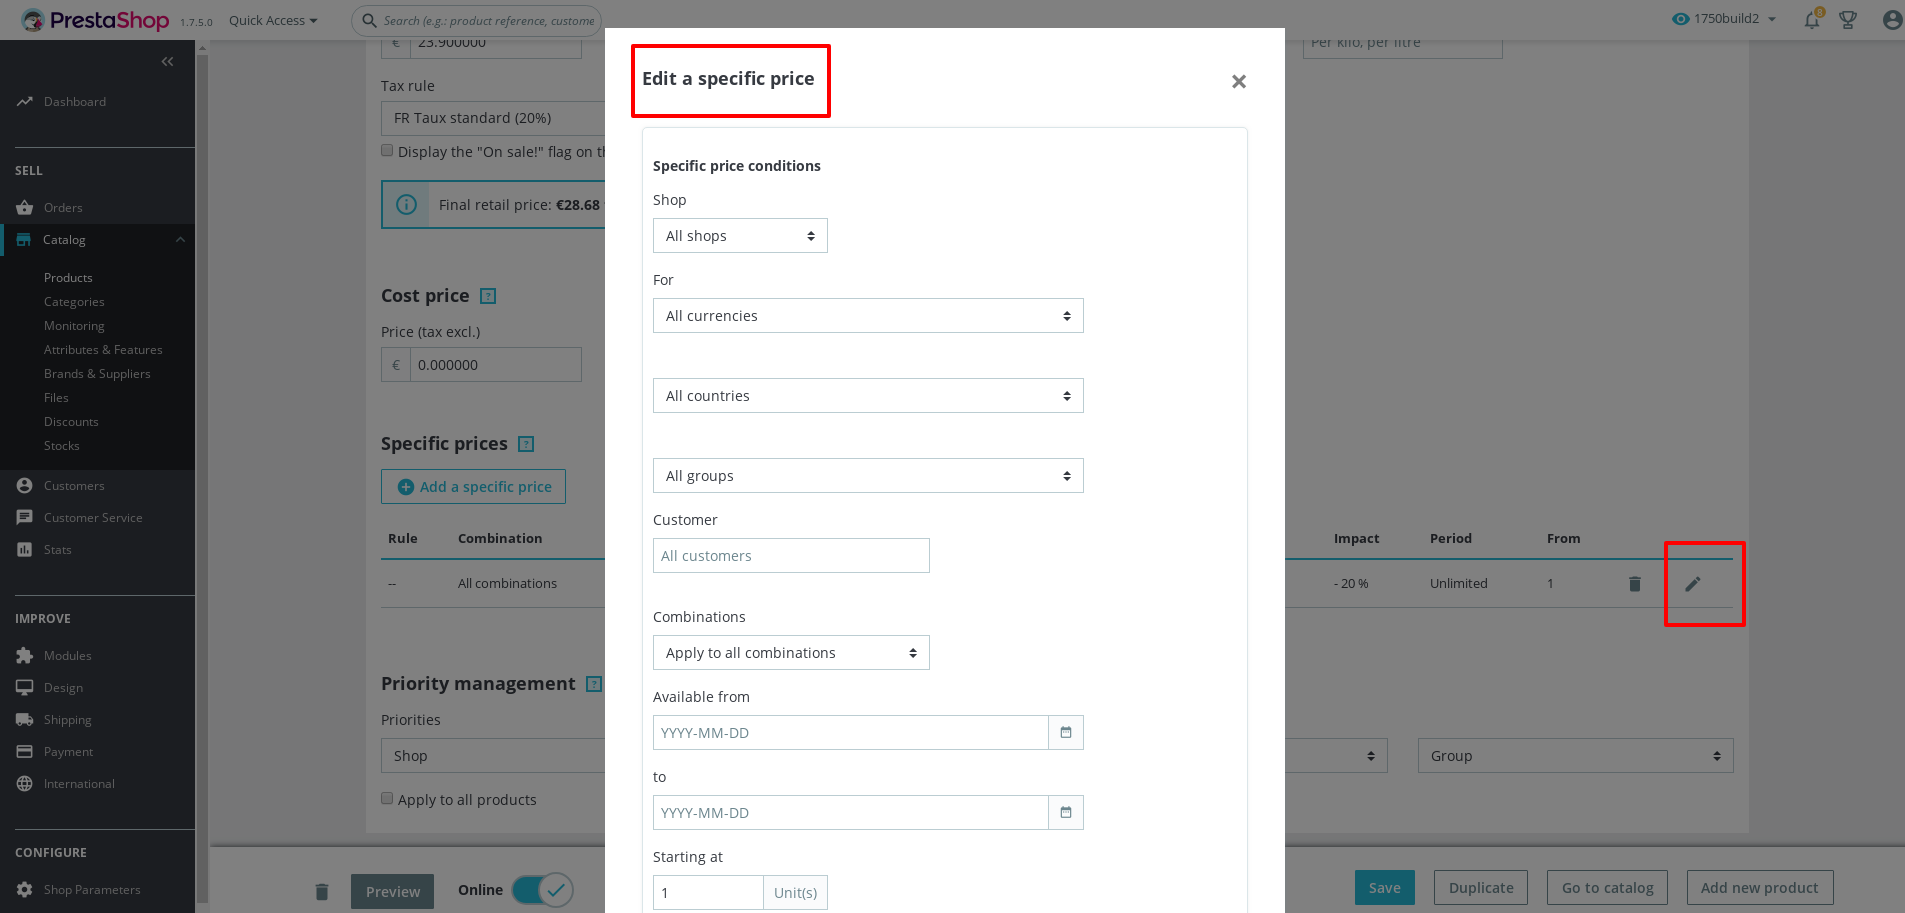
Task: Enable the On sale flag checkbox
Action: point(387,150)
